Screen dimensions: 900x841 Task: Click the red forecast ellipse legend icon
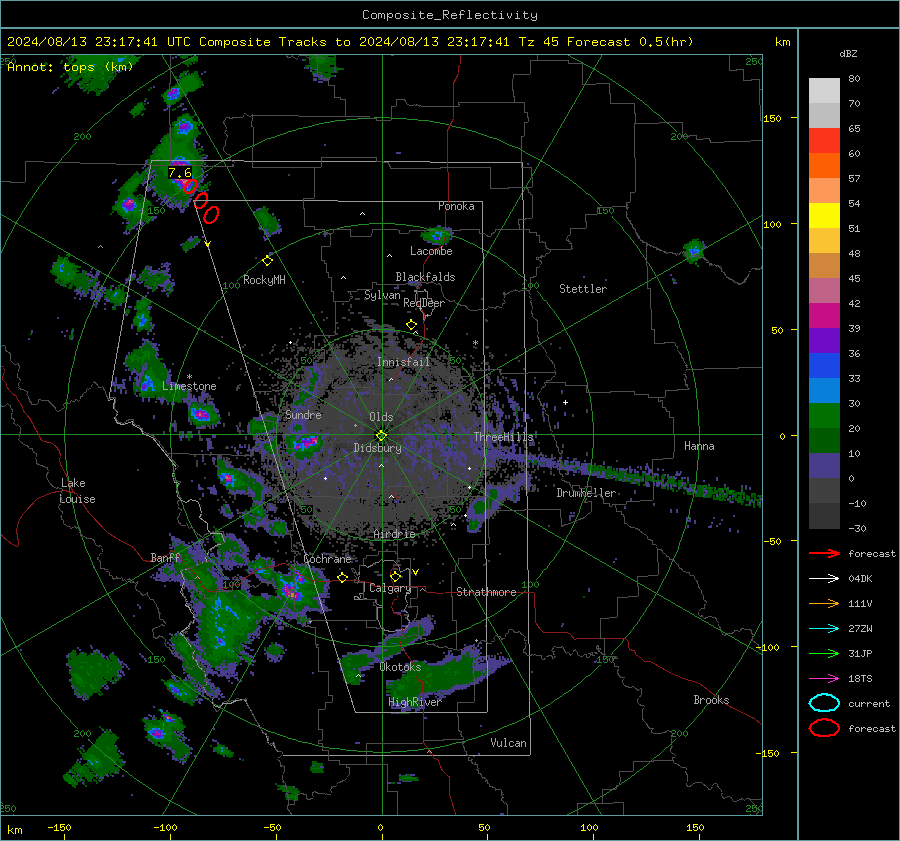[824, 728]
